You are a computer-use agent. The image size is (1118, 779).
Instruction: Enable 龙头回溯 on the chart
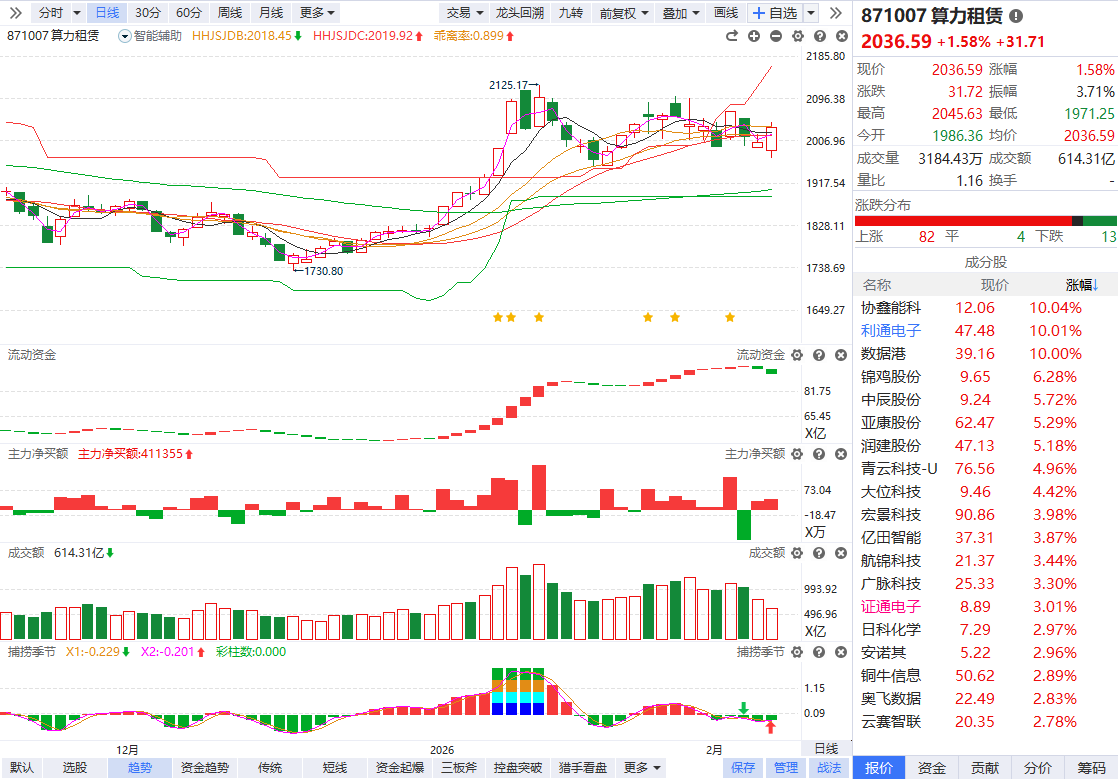[x=520, y=13]
